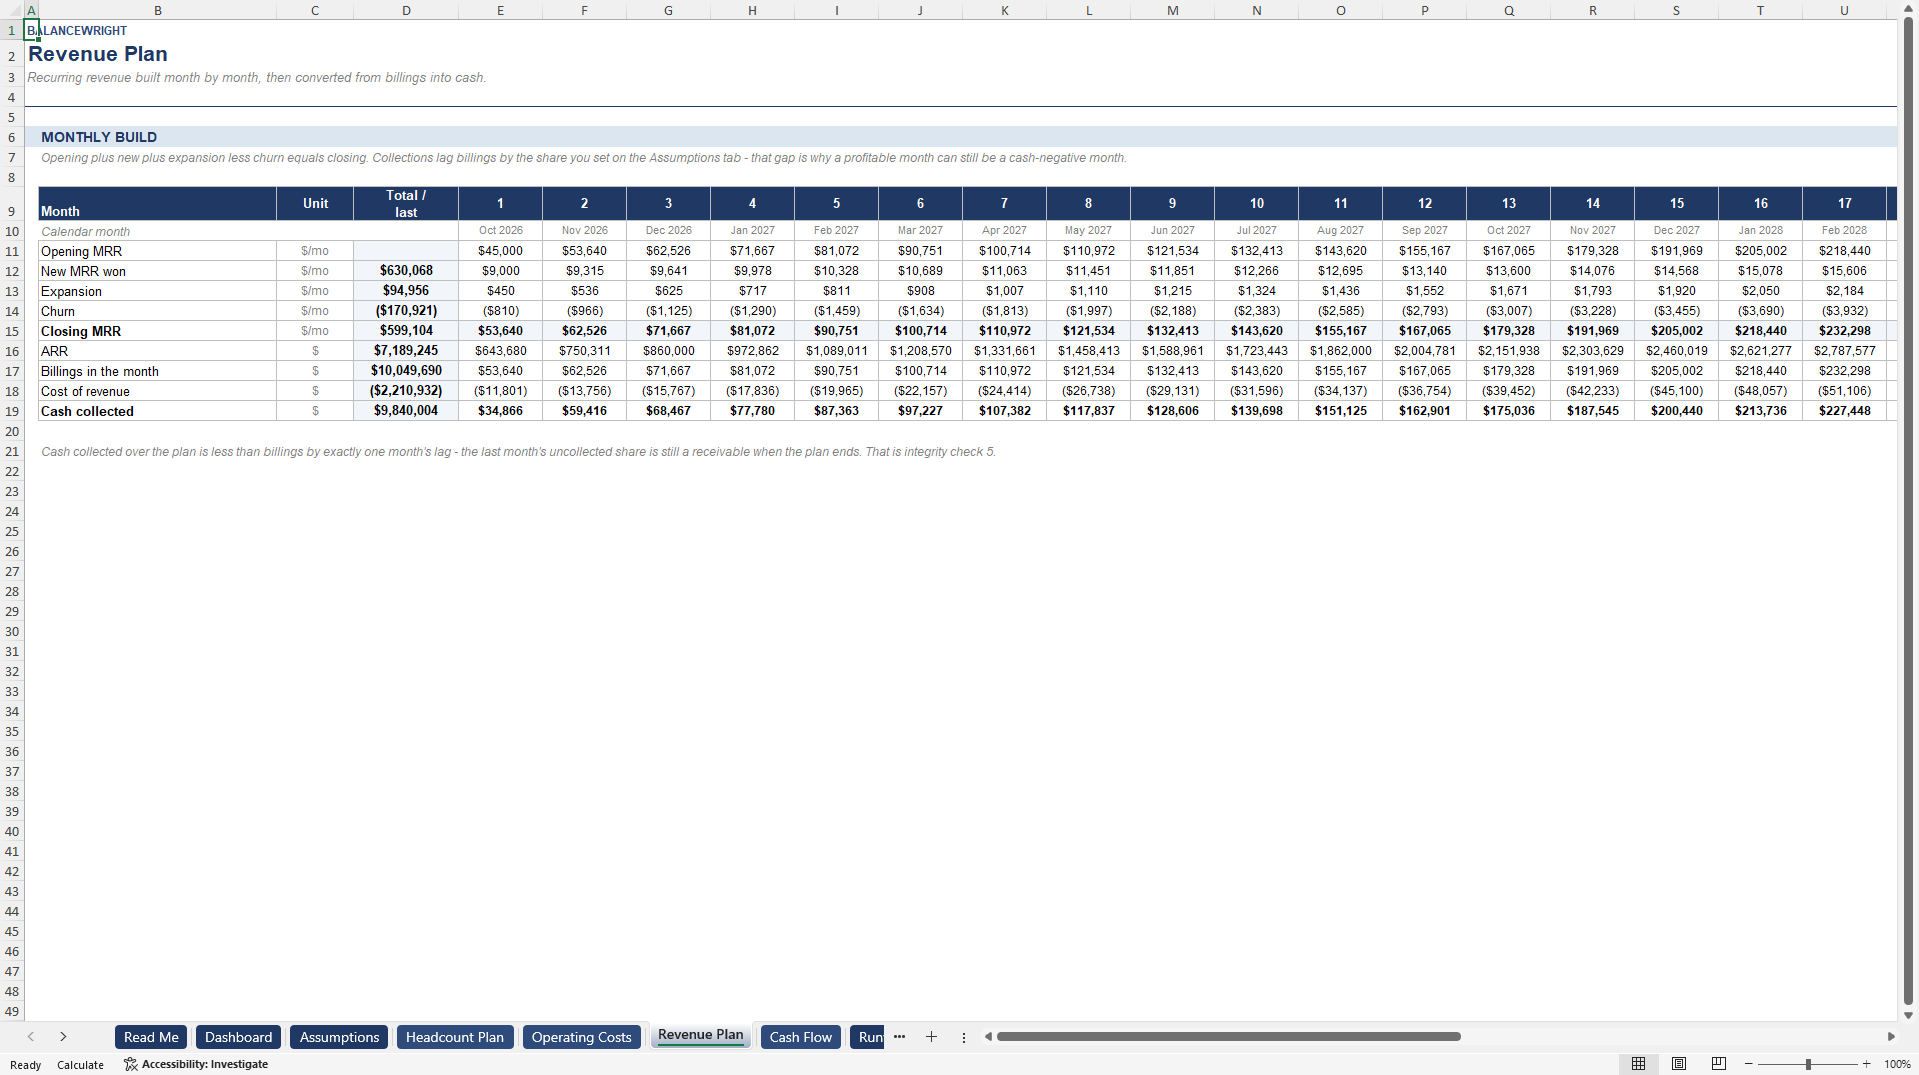Click the vertical scrollbar thumb
The height and width of the screenshot is (1075, 1919).
[x=1908, y=510]
